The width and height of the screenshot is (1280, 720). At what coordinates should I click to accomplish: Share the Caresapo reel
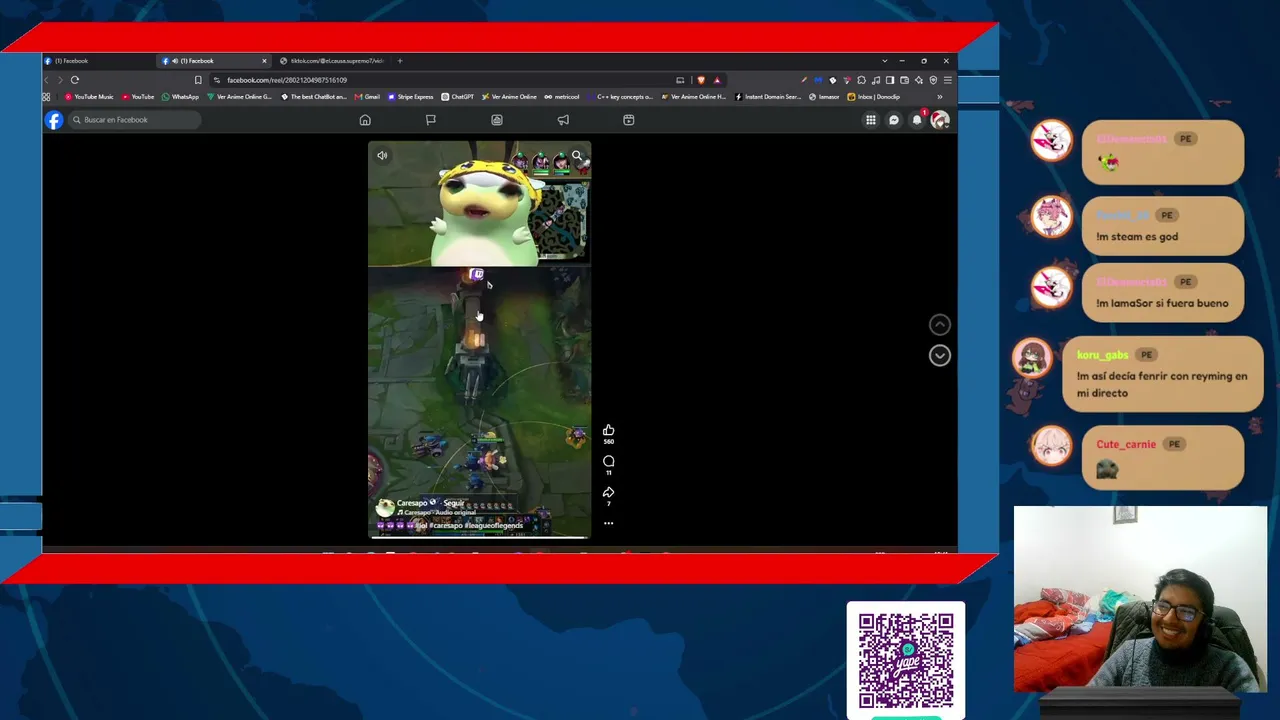click(x=608, y=492)
